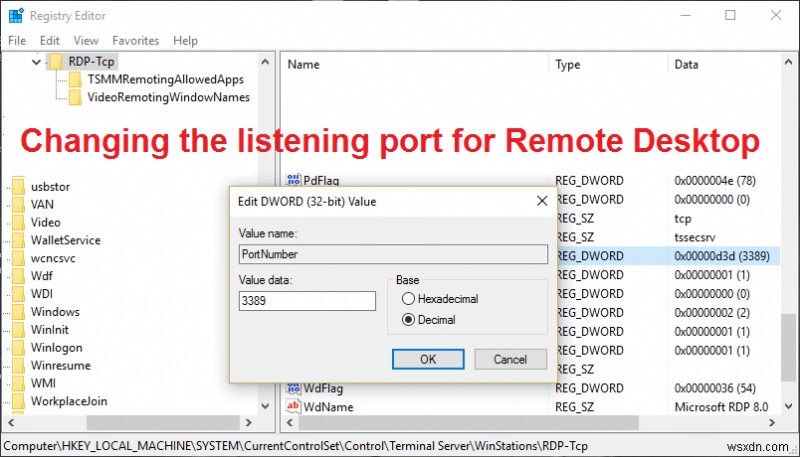Viewport: 800px width, 457px height.
Task: Select the WdName value name
Action: 329,407
